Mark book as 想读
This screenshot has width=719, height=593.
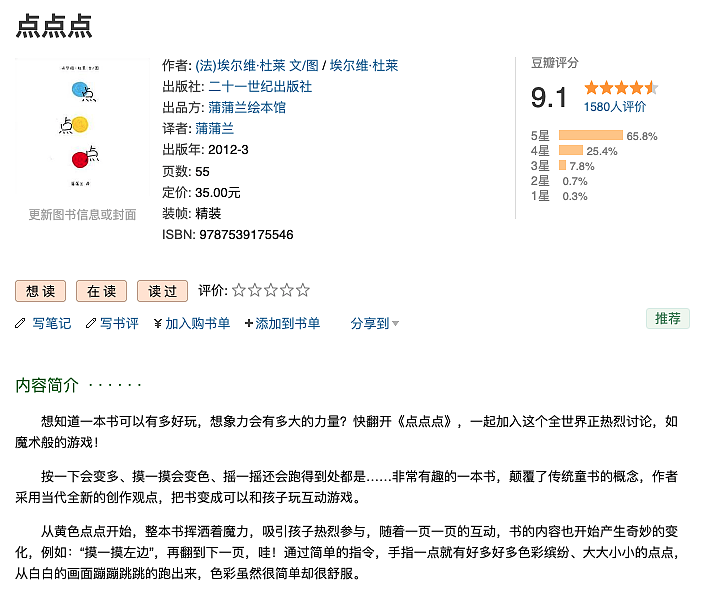pos(41,291)
